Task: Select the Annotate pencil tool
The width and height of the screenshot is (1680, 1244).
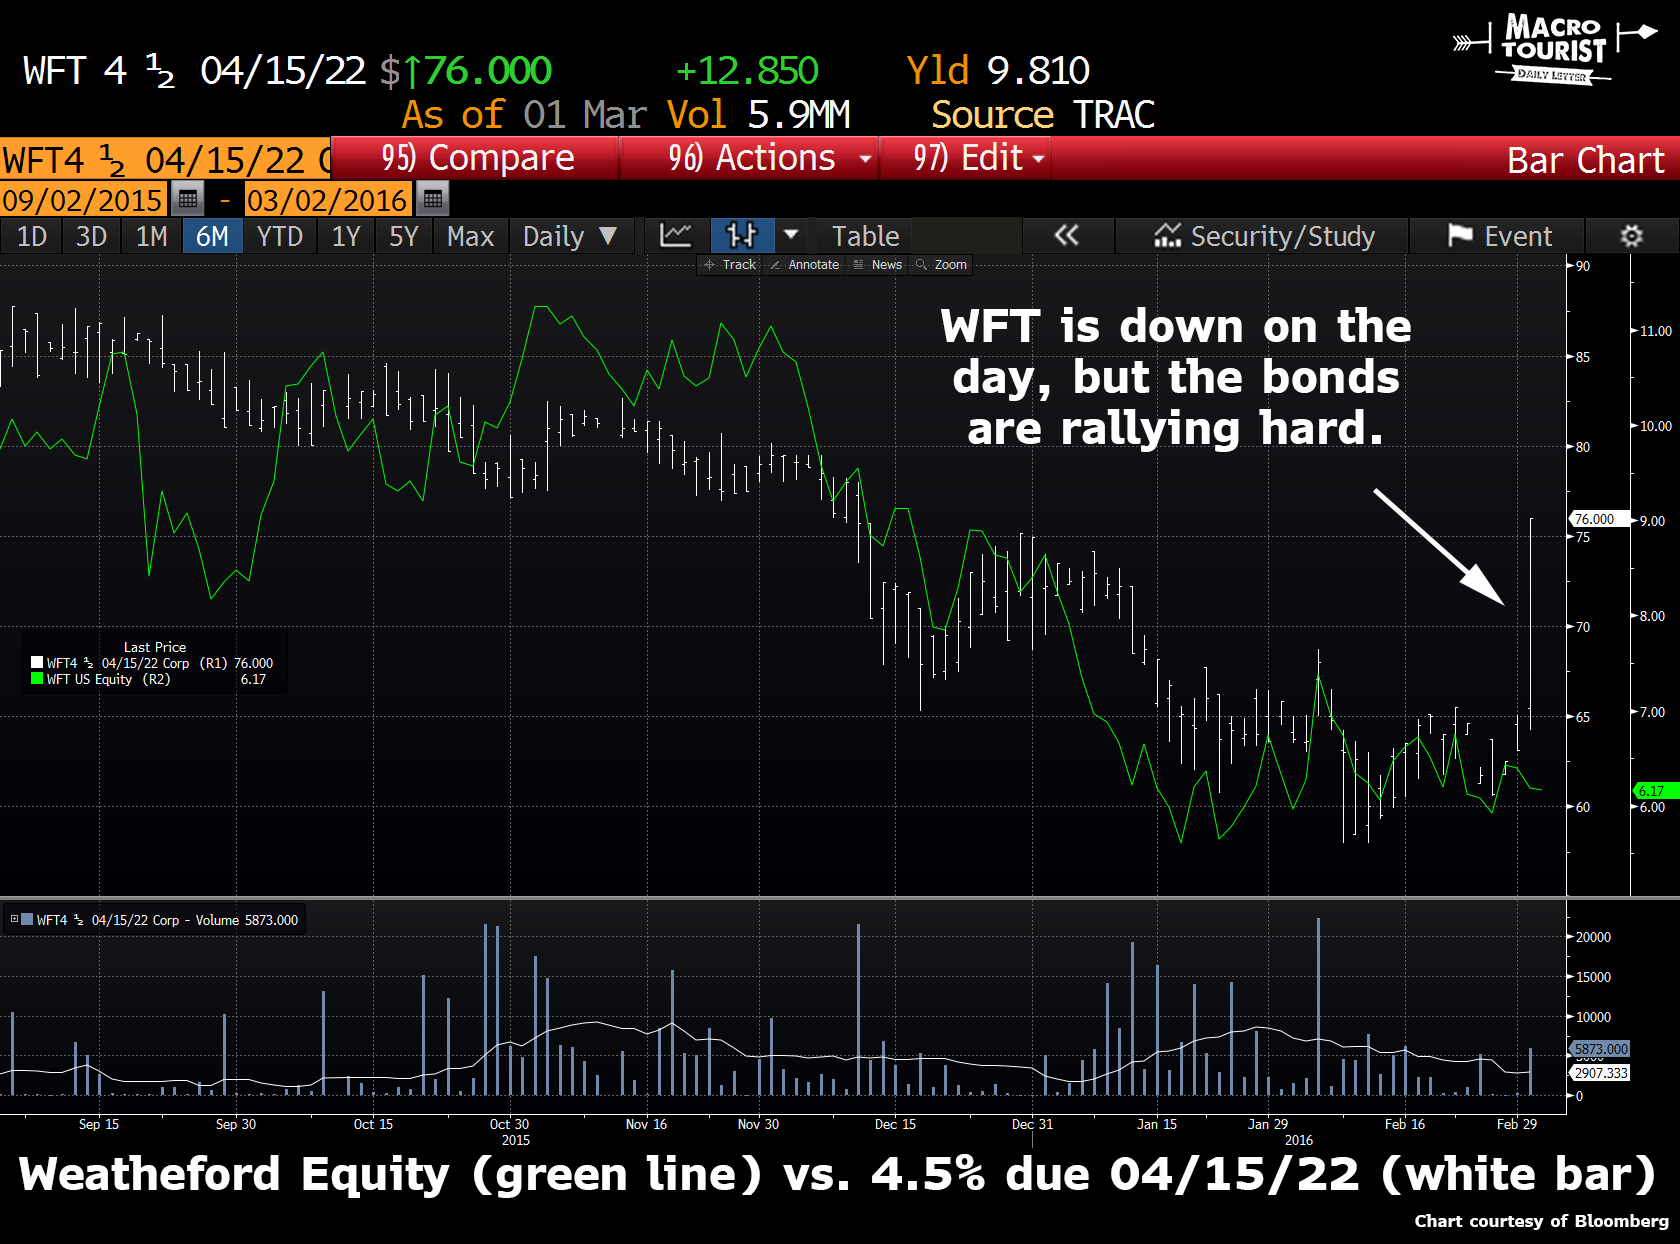Action: [x=805, y=265]
